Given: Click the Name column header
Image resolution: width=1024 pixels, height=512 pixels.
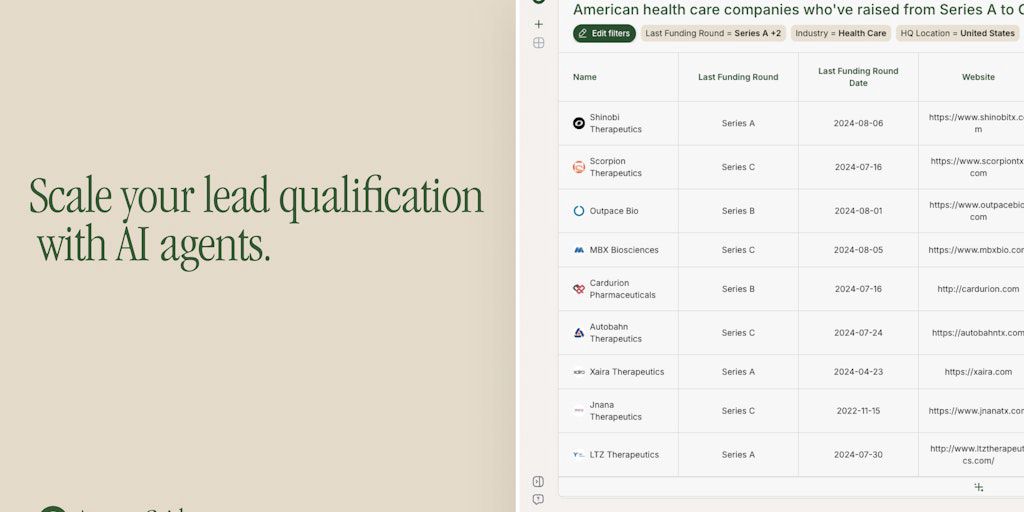Looking at the screenshot, I should tap(618, 77).
